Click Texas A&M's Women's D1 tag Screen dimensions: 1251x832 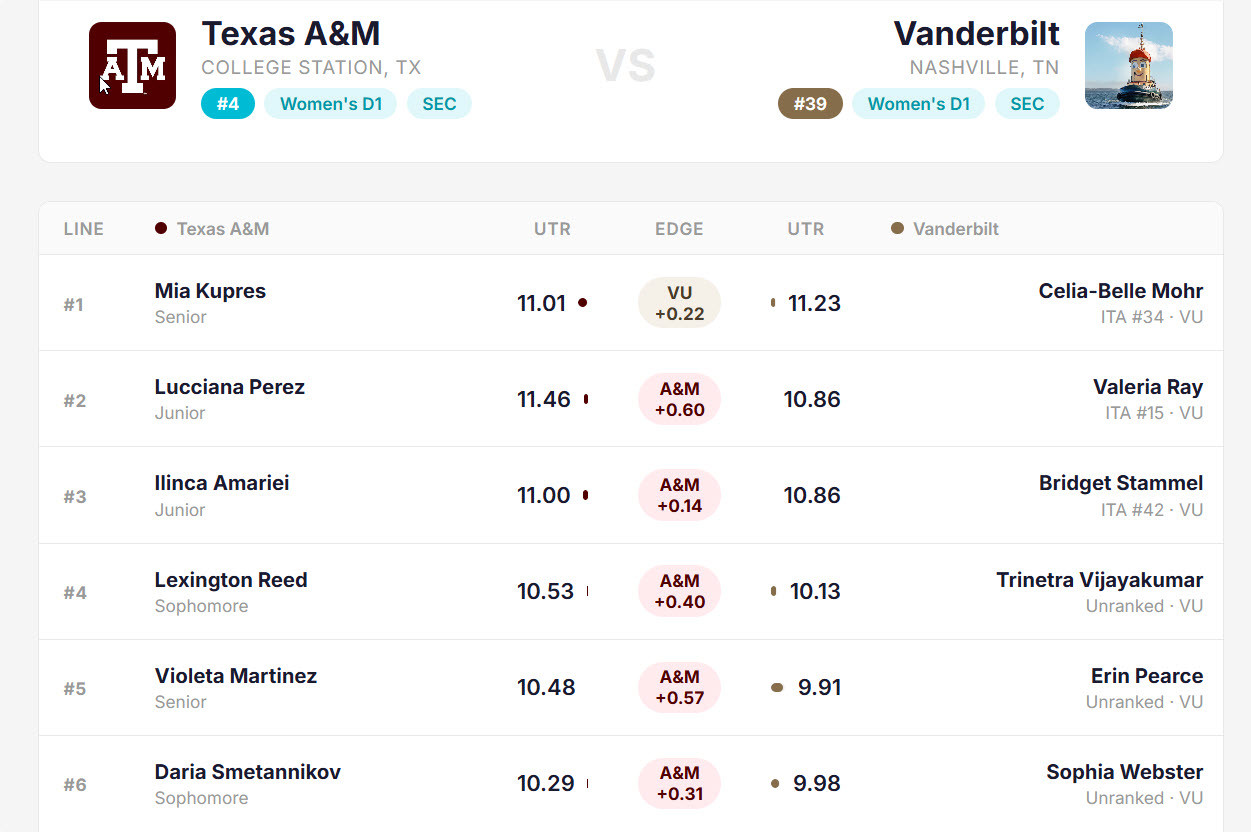tap(330, 104)
